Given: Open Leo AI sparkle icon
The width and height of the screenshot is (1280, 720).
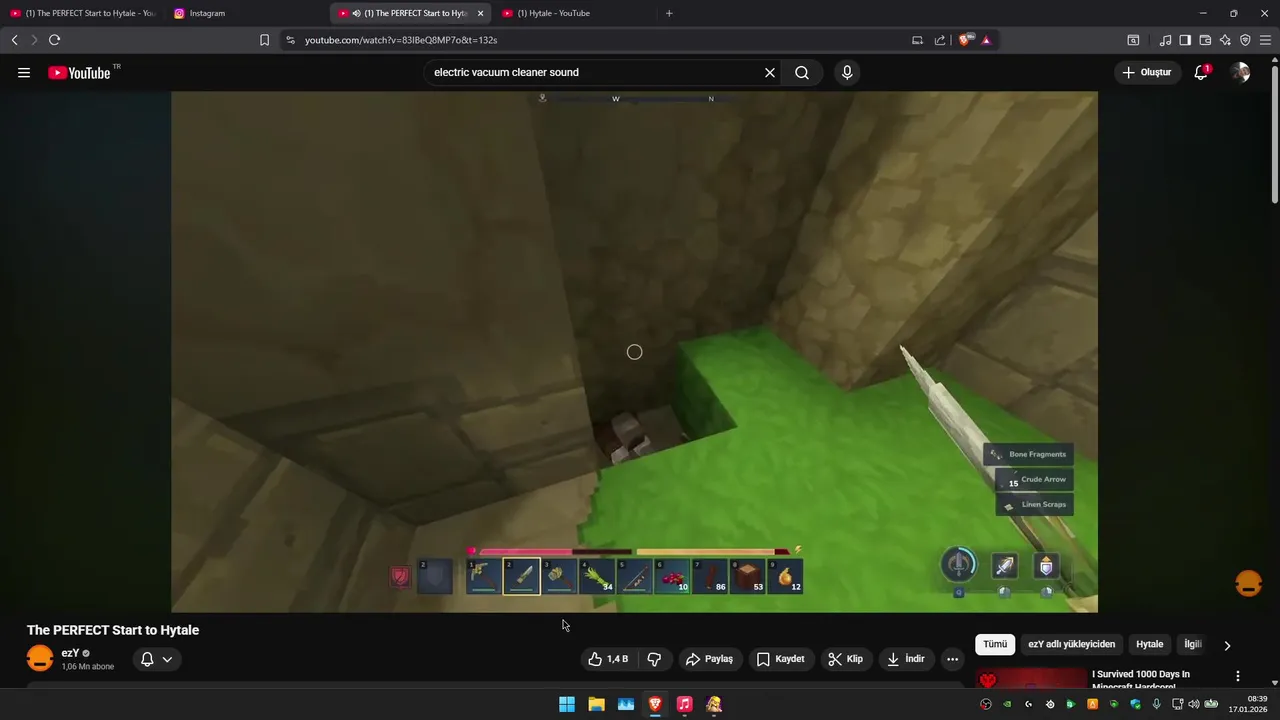Looking at the screenshot, I should pyautogui.click(x=1225, y=40).
